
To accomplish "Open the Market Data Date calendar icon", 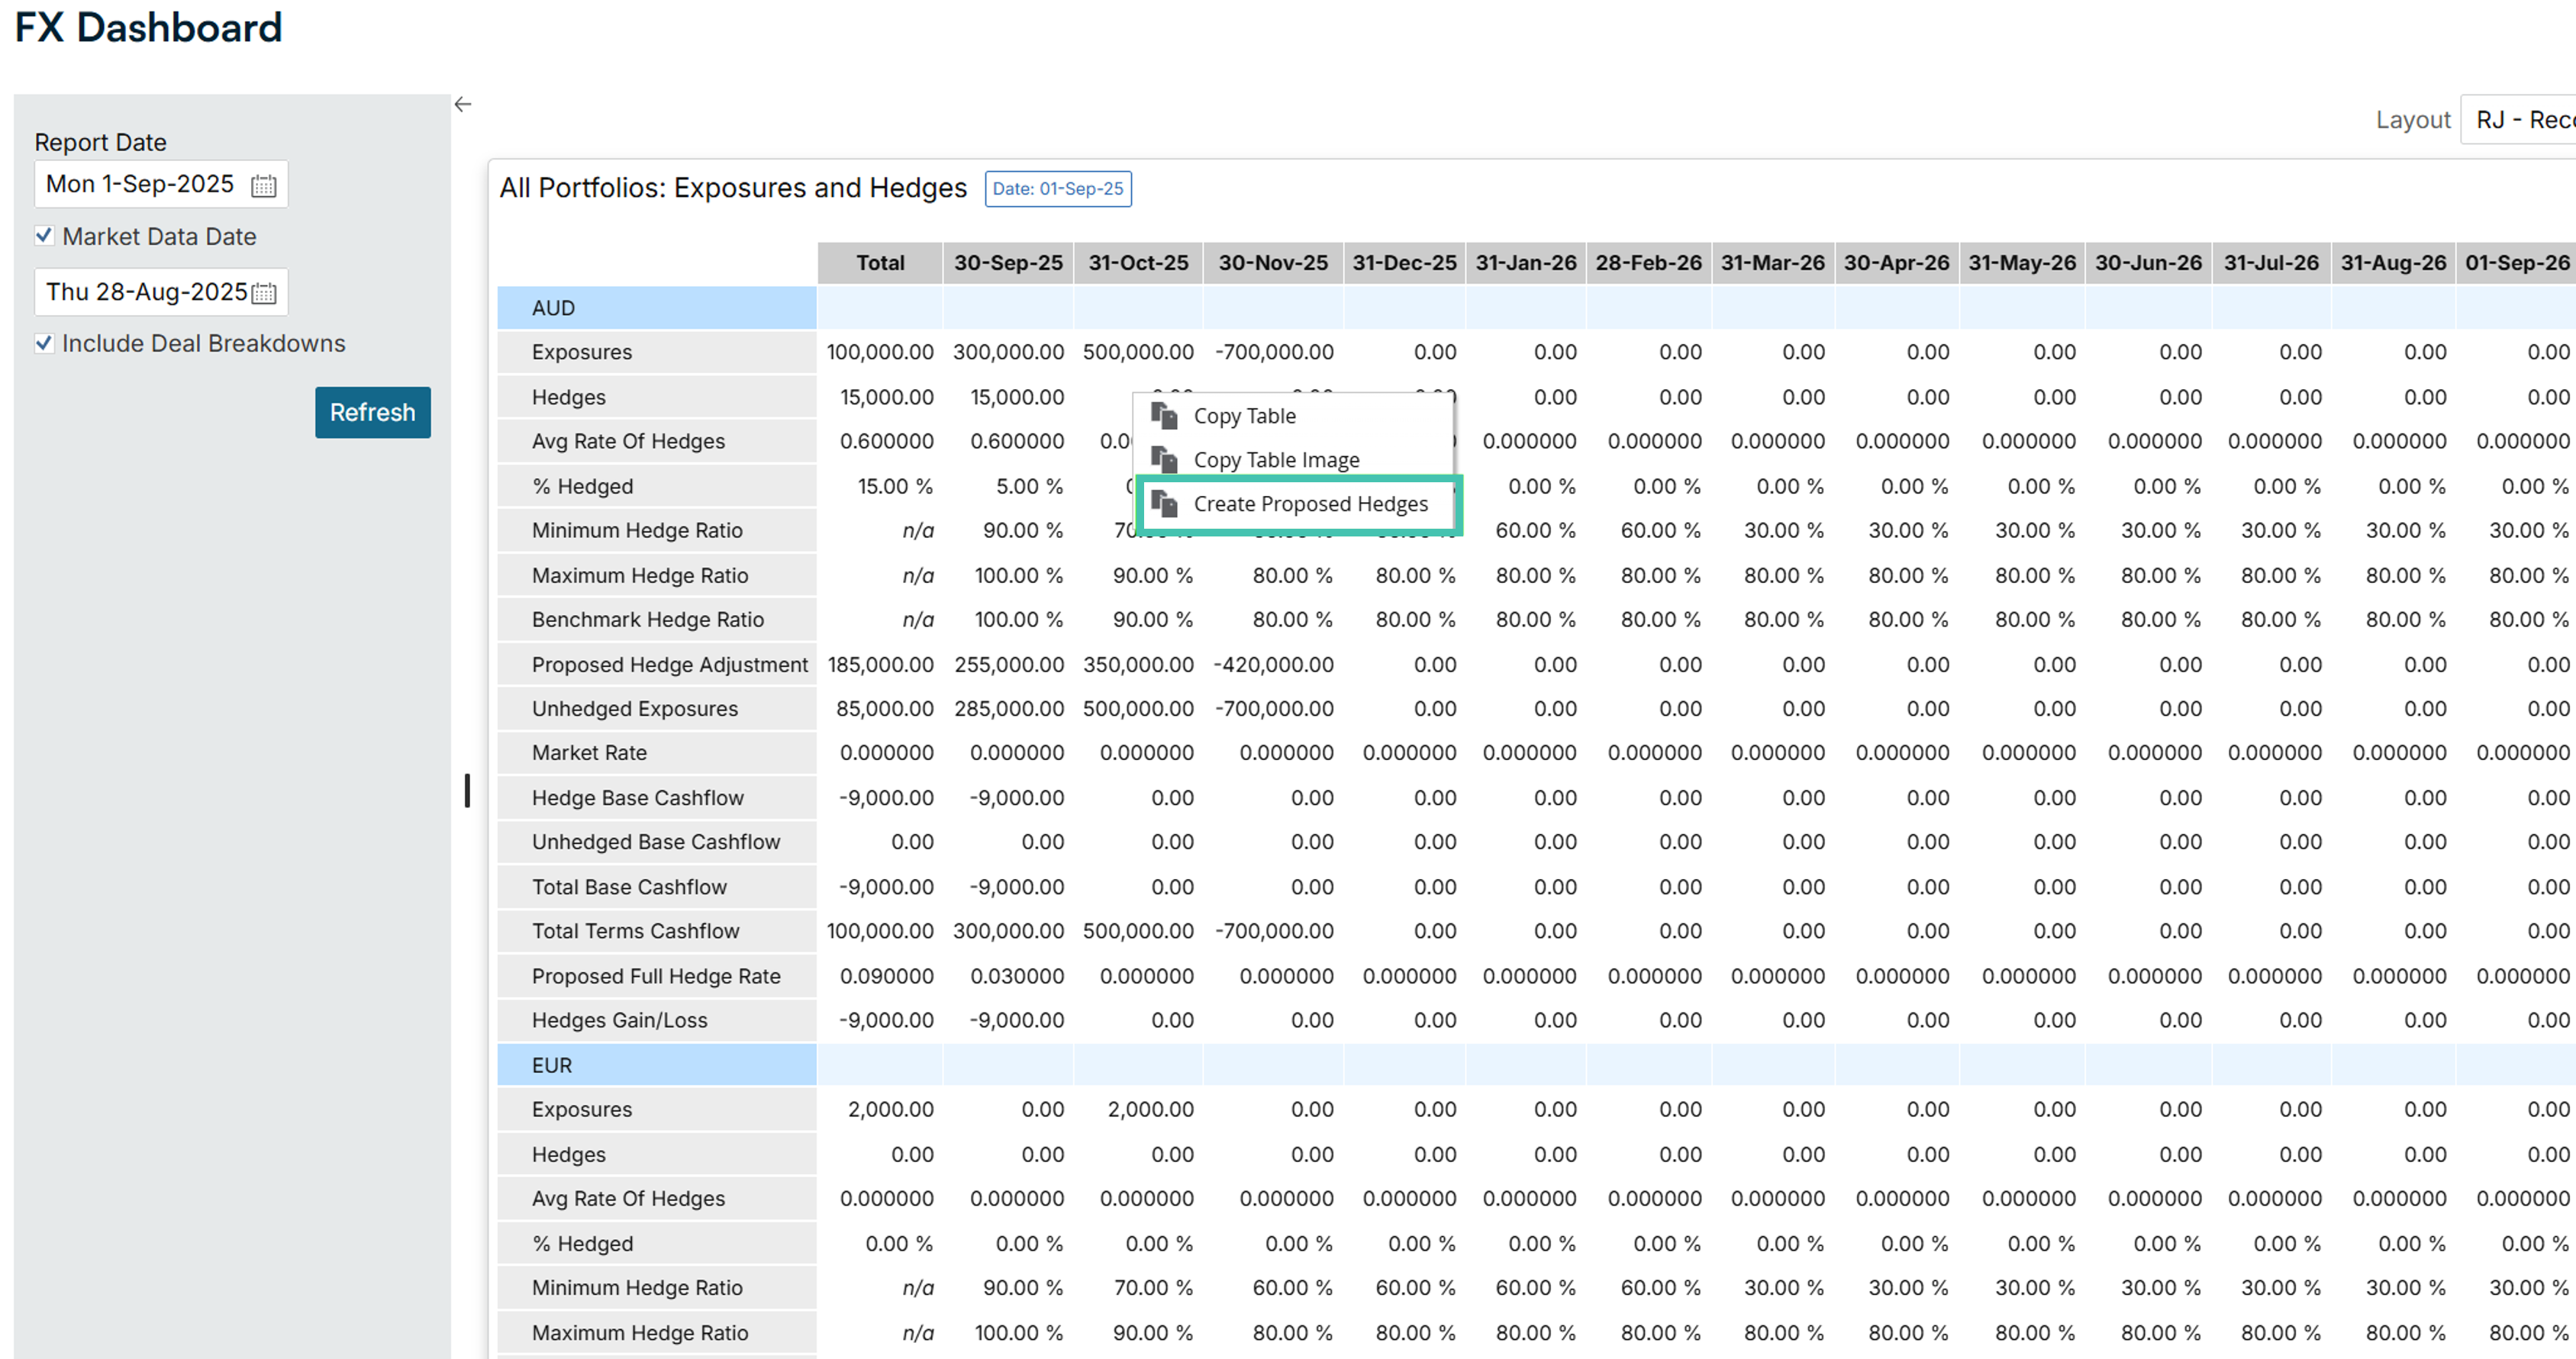I will 264,293.
